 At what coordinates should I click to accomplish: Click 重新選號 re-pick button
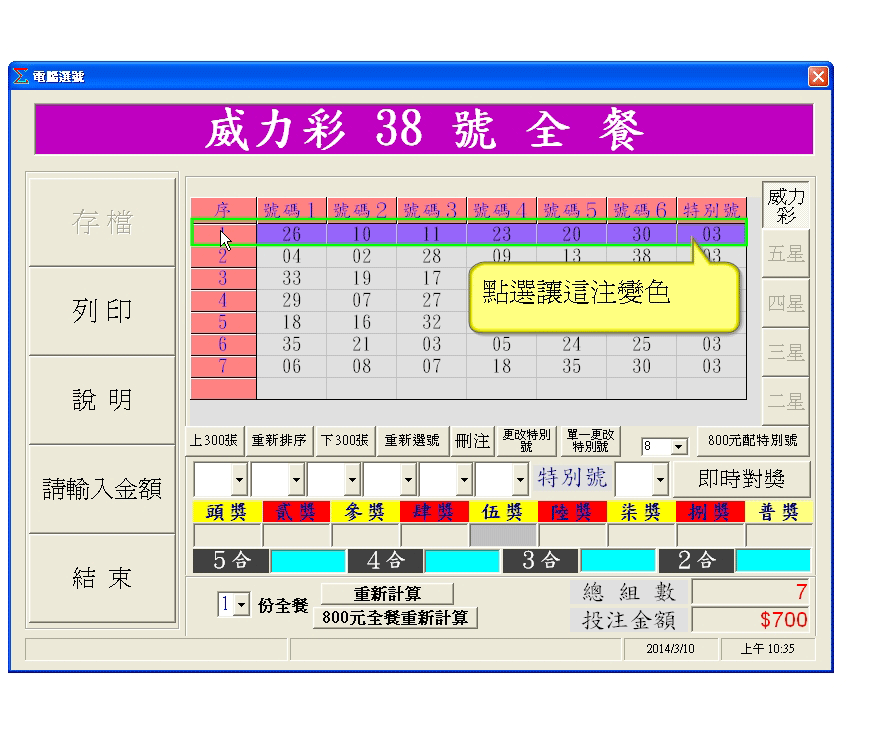pyautogui.click(x=412, y=440)
